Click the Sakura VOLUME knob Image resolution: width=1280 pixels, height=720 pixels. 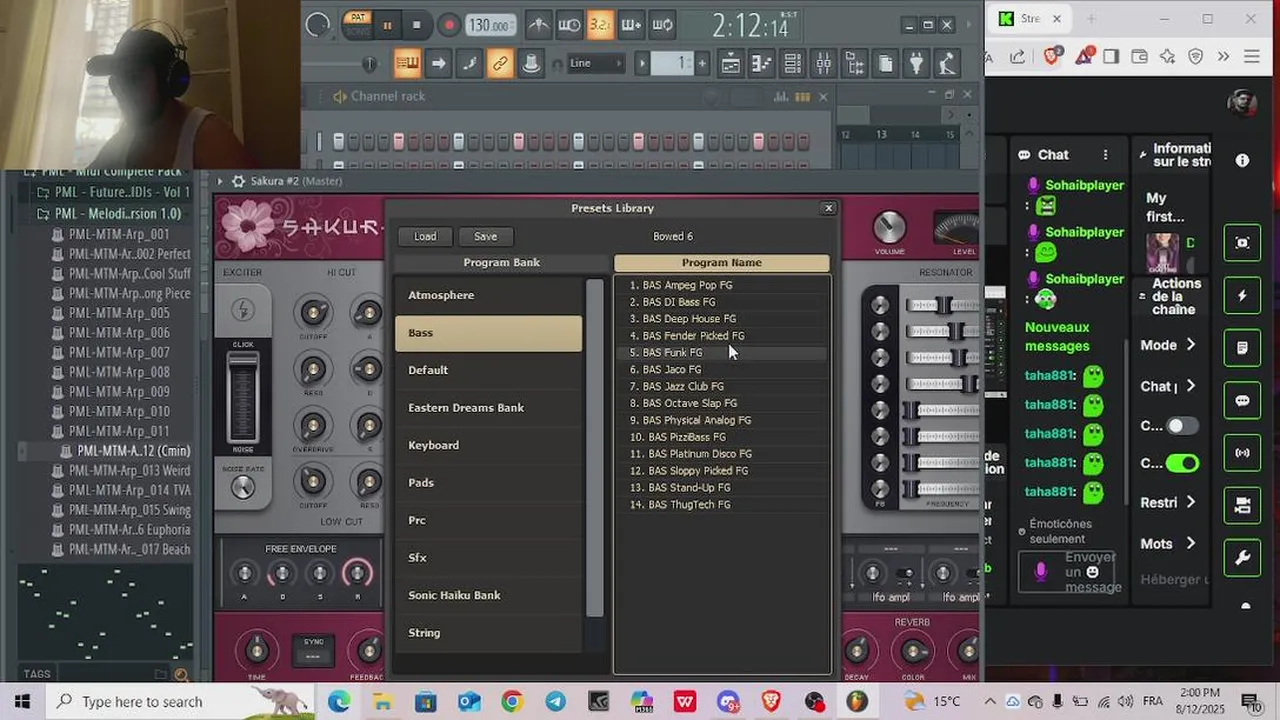[889, 228]
